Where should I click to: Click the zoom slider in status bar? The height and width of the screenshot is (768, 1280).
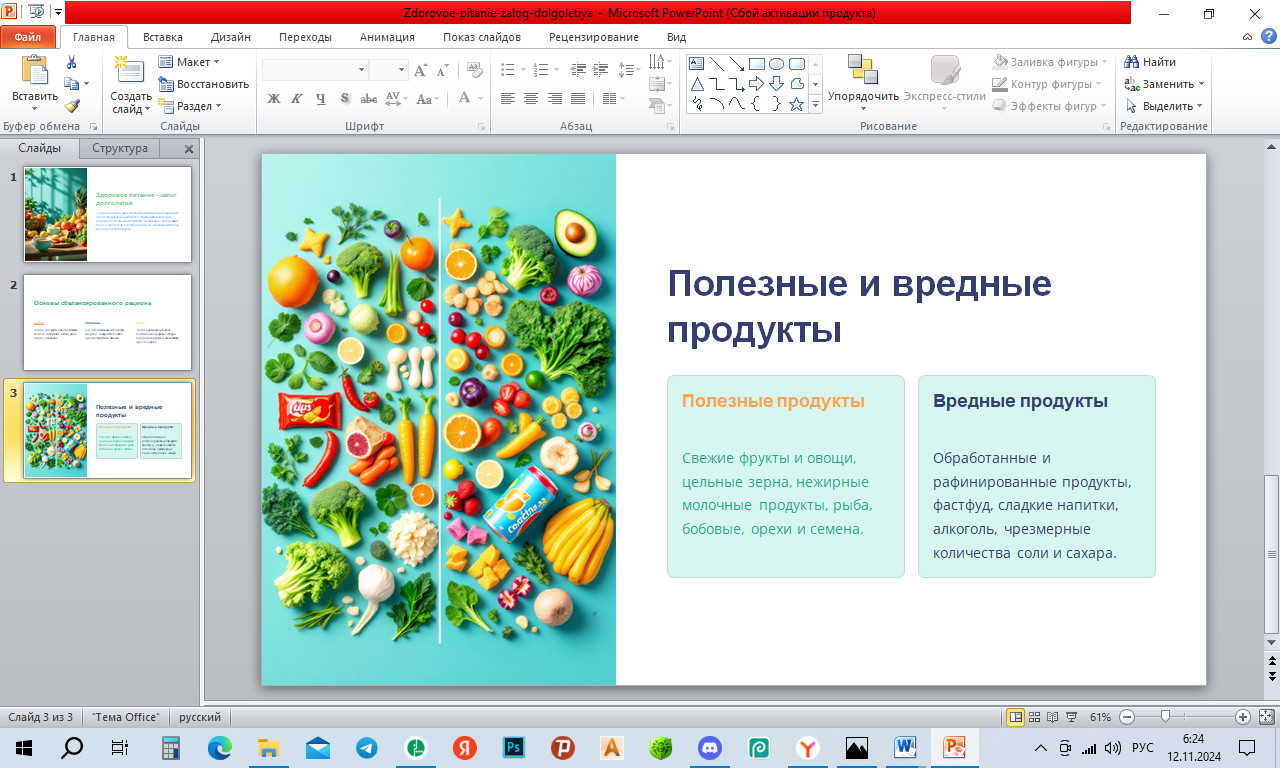tap(1165, 717)
